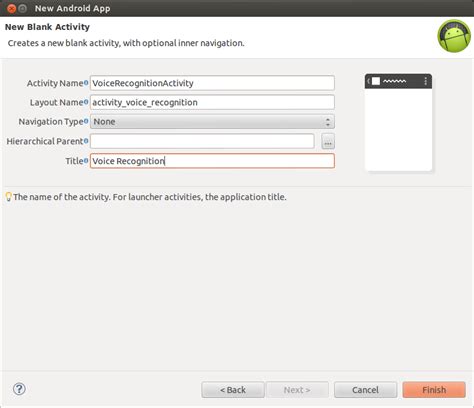Click the app icon in phone preview

[x=376, y=81]
